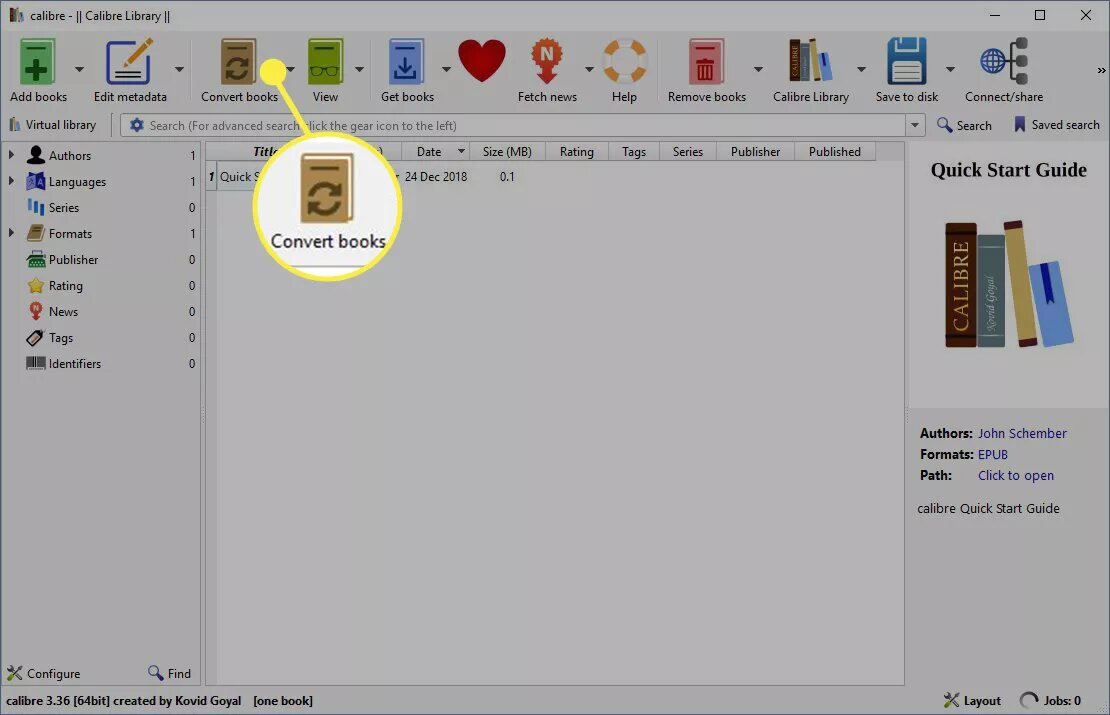Click the Fetch news icon

(547, 62)
